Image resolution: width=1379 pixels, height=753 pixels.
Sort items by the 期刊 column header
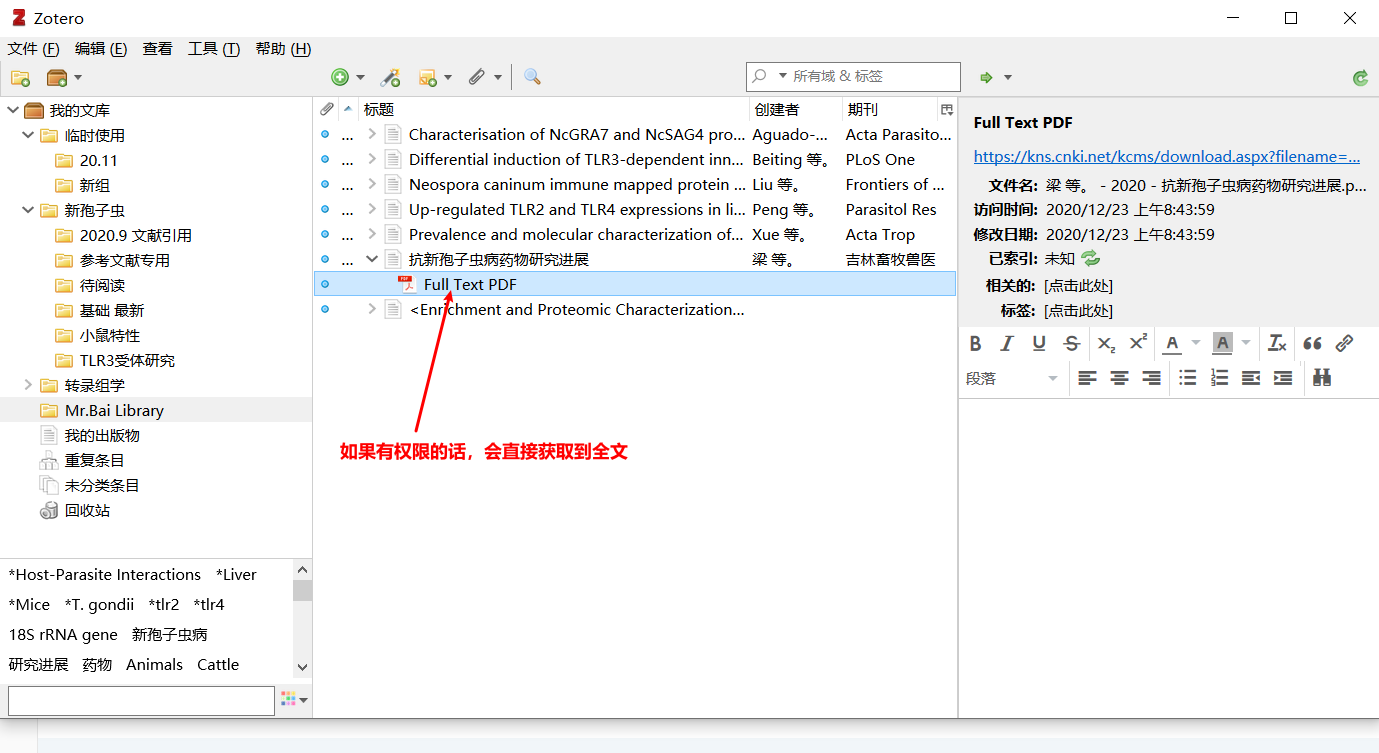coord(889,109)
